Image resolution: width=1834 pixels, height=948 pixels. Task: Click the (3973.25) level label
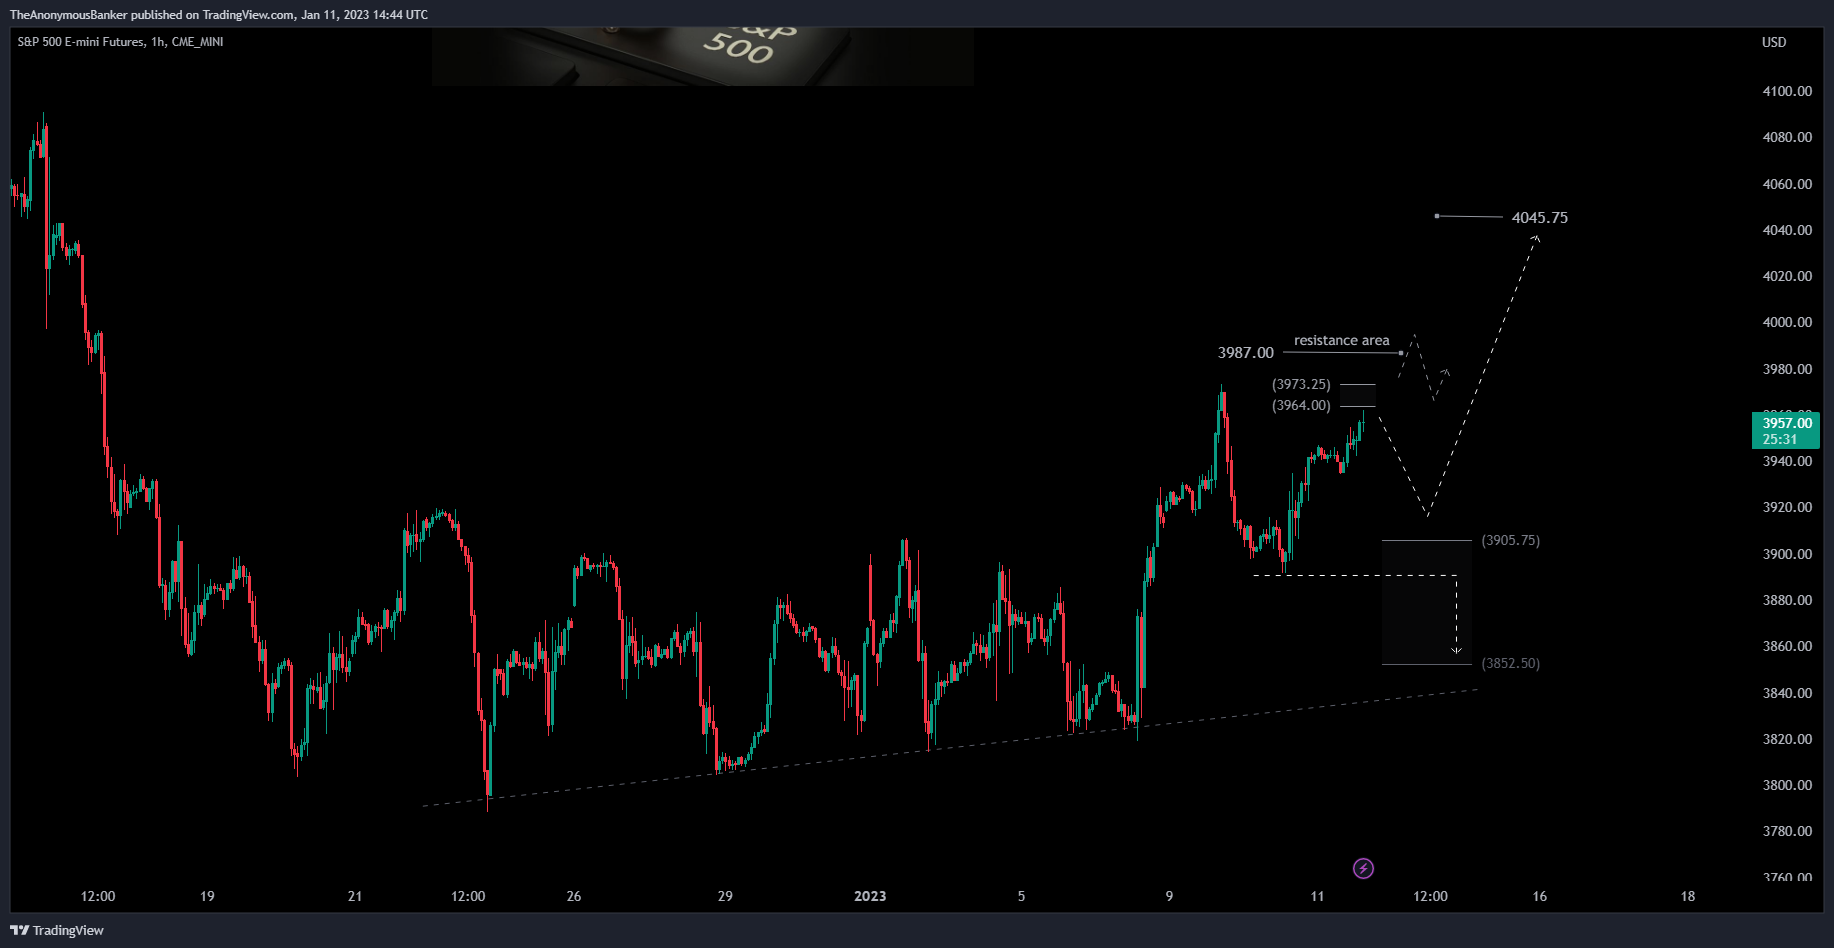pyautogui.click(x=1301, y=384)
